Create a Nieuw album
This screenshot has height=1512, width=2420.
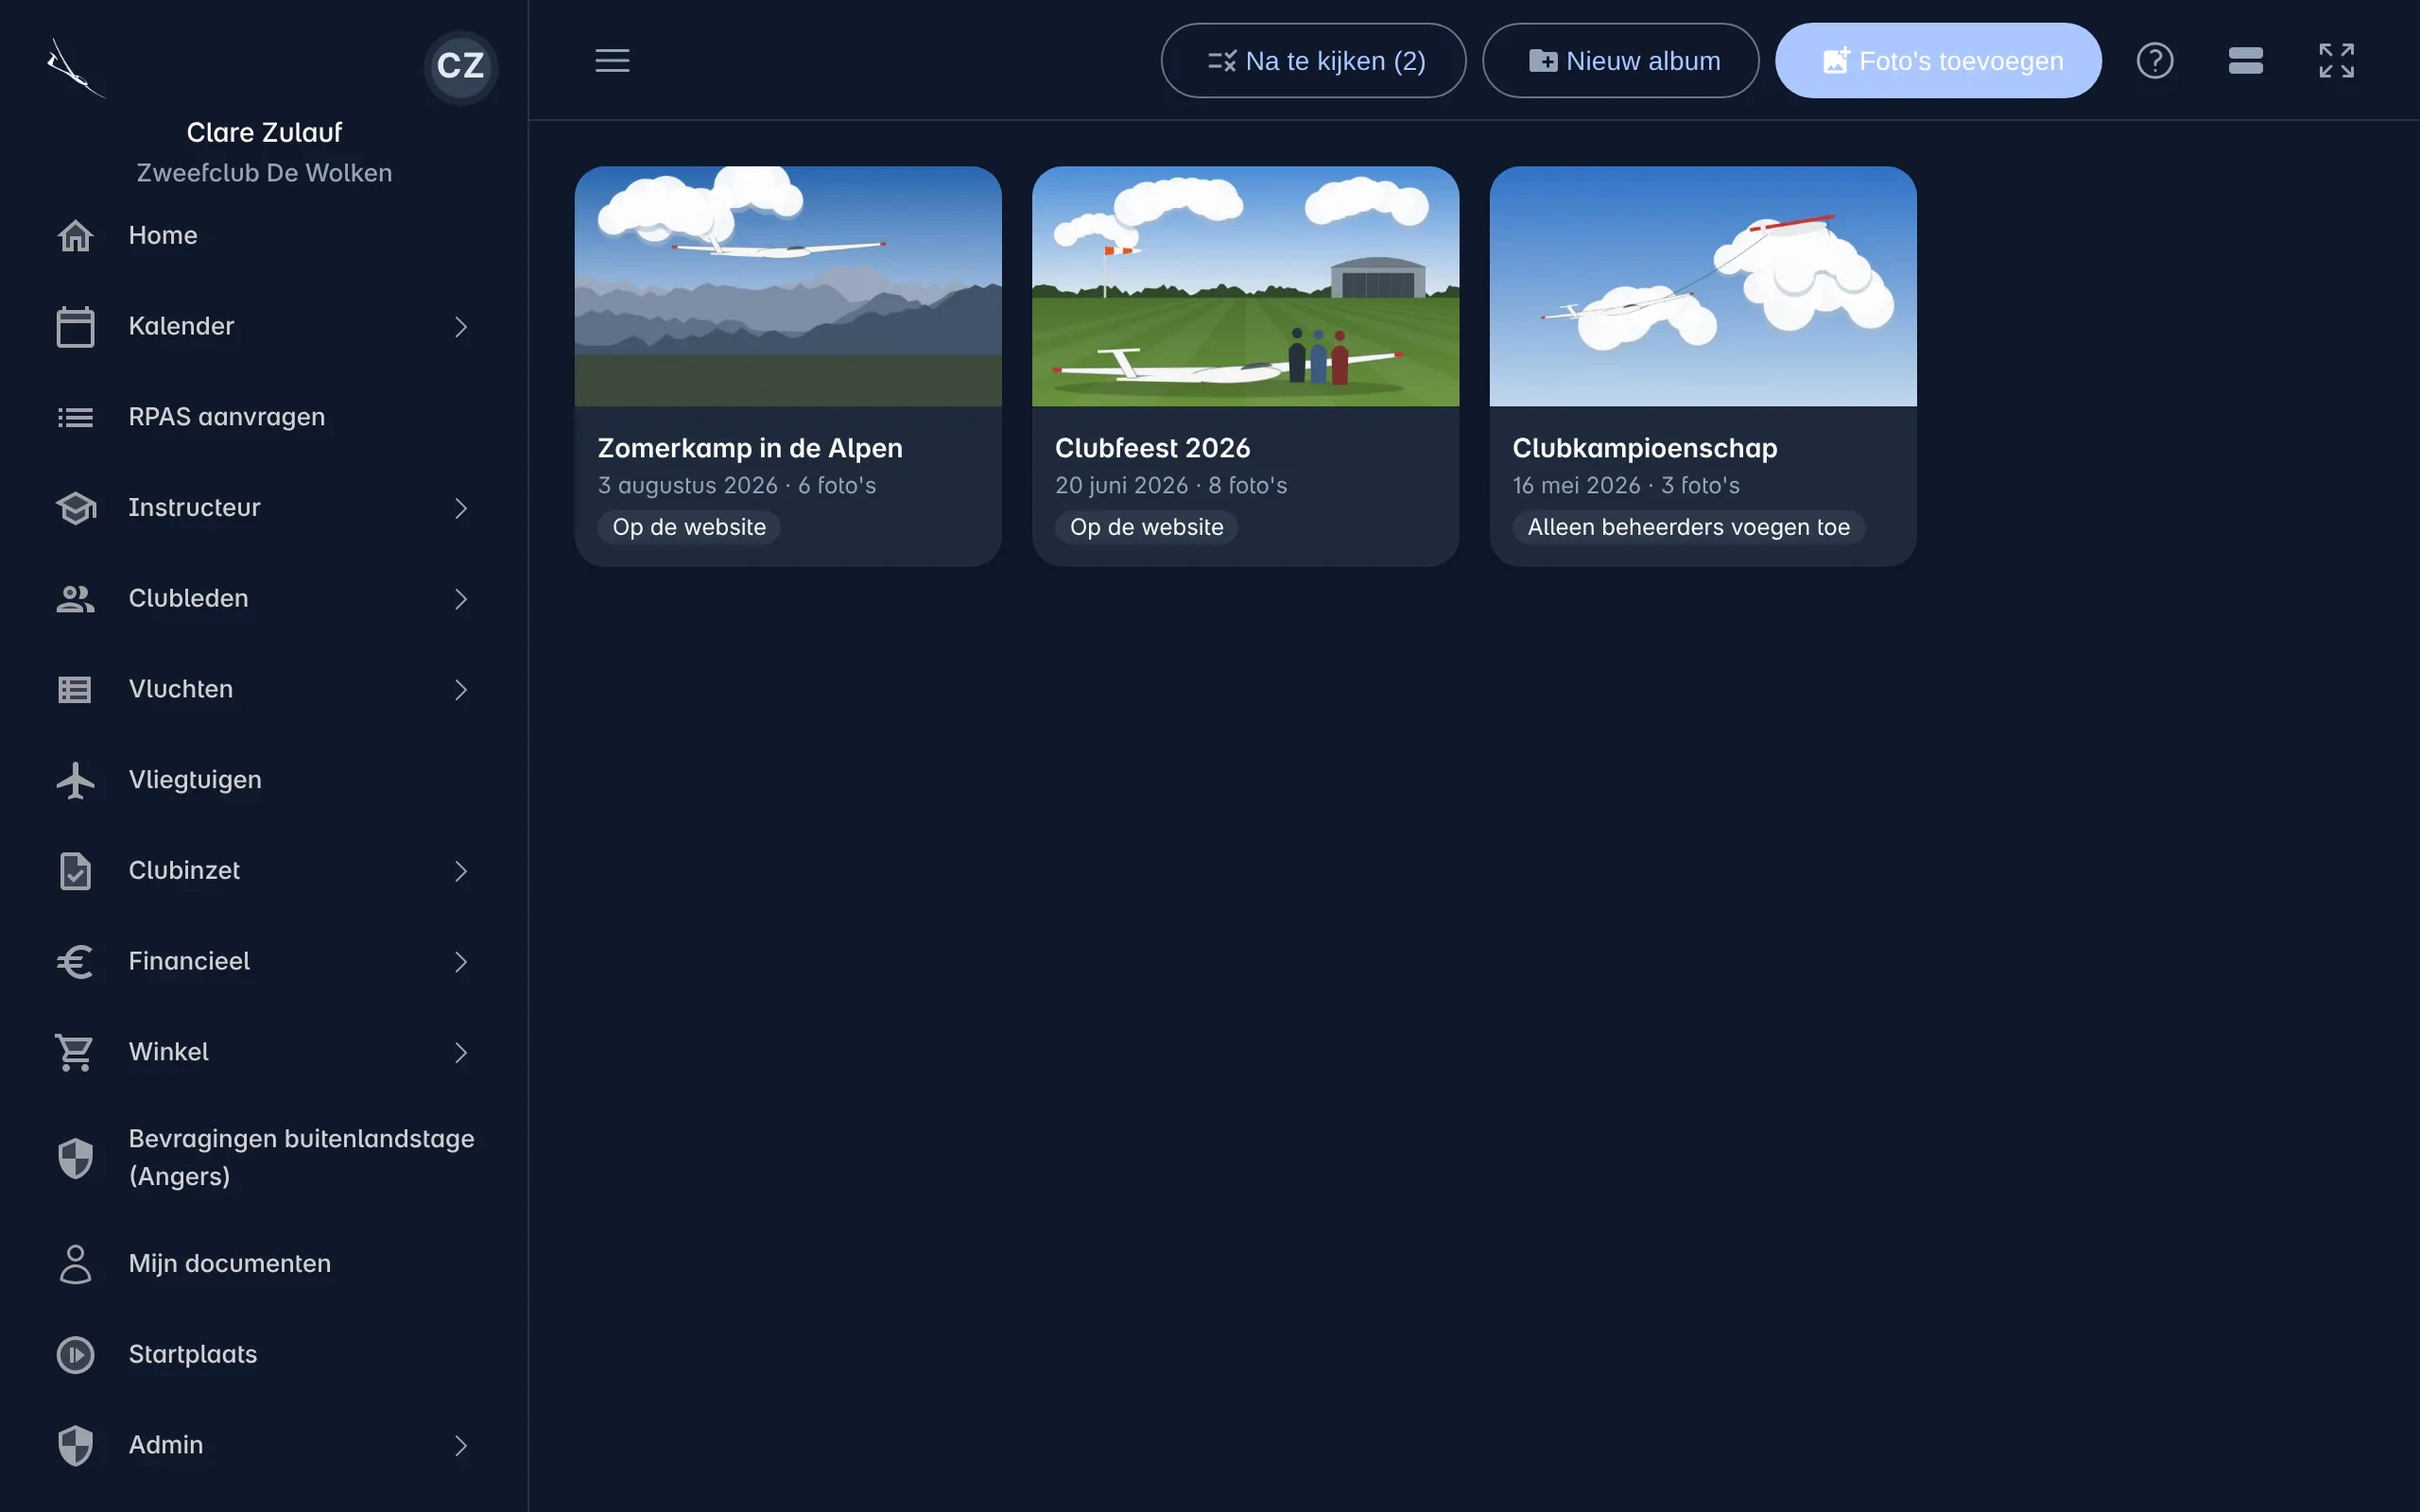tap(1620, 61)
